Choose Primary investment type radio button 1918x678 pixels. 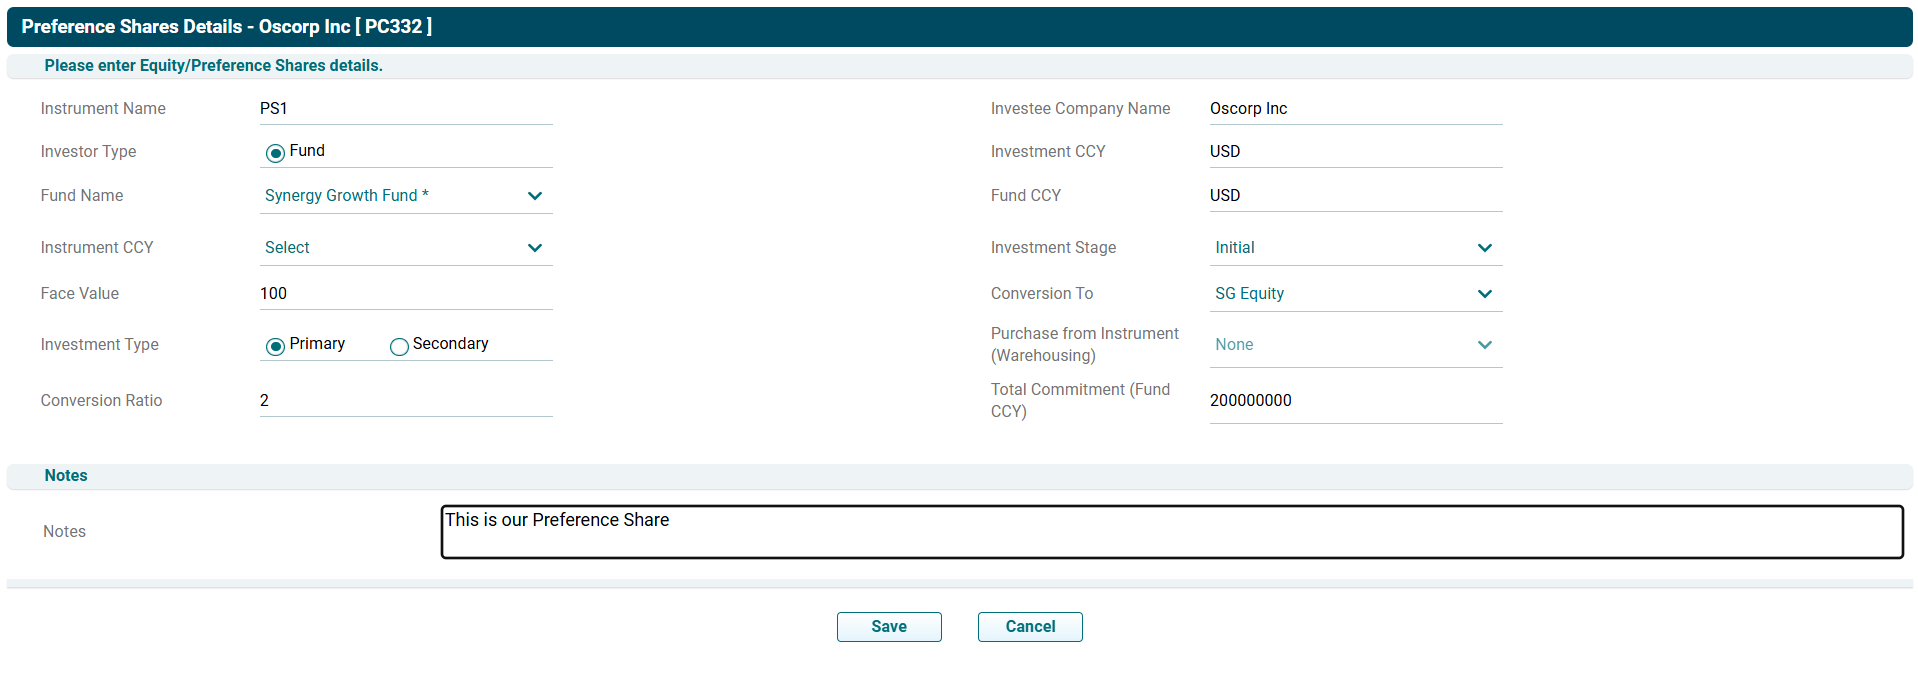pyautogui.click(x=275, y=346)
